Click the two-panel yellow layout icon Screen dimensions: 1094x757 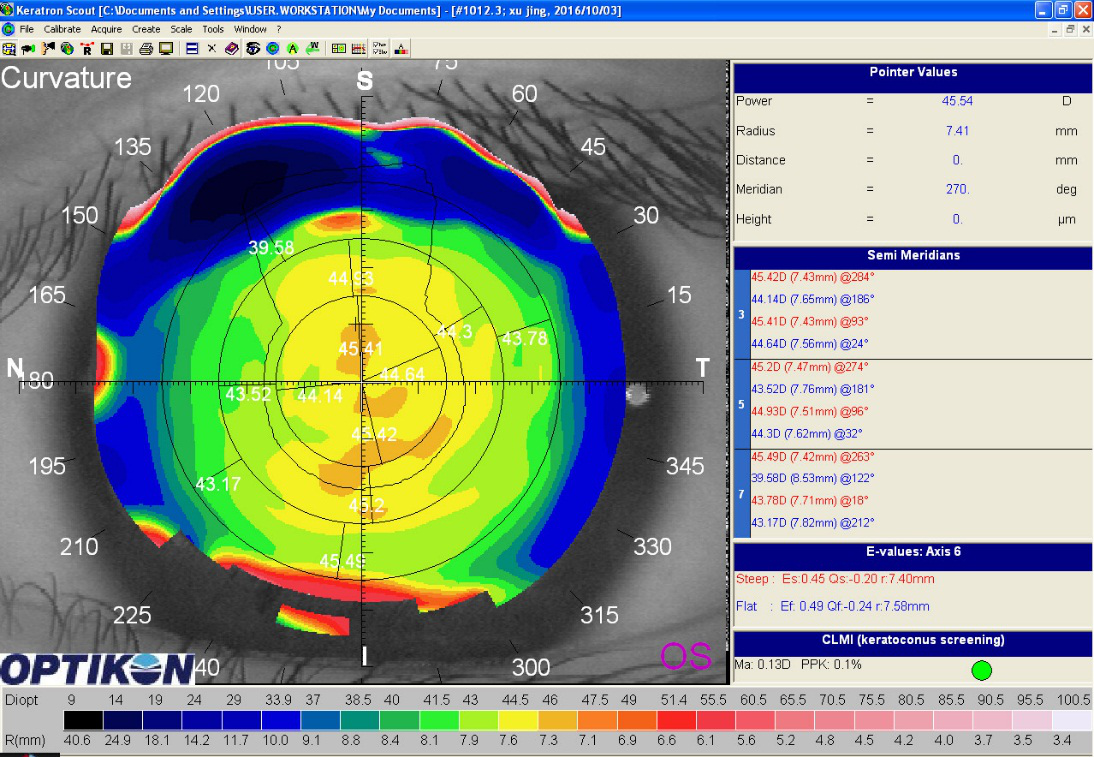click(339, 49)
